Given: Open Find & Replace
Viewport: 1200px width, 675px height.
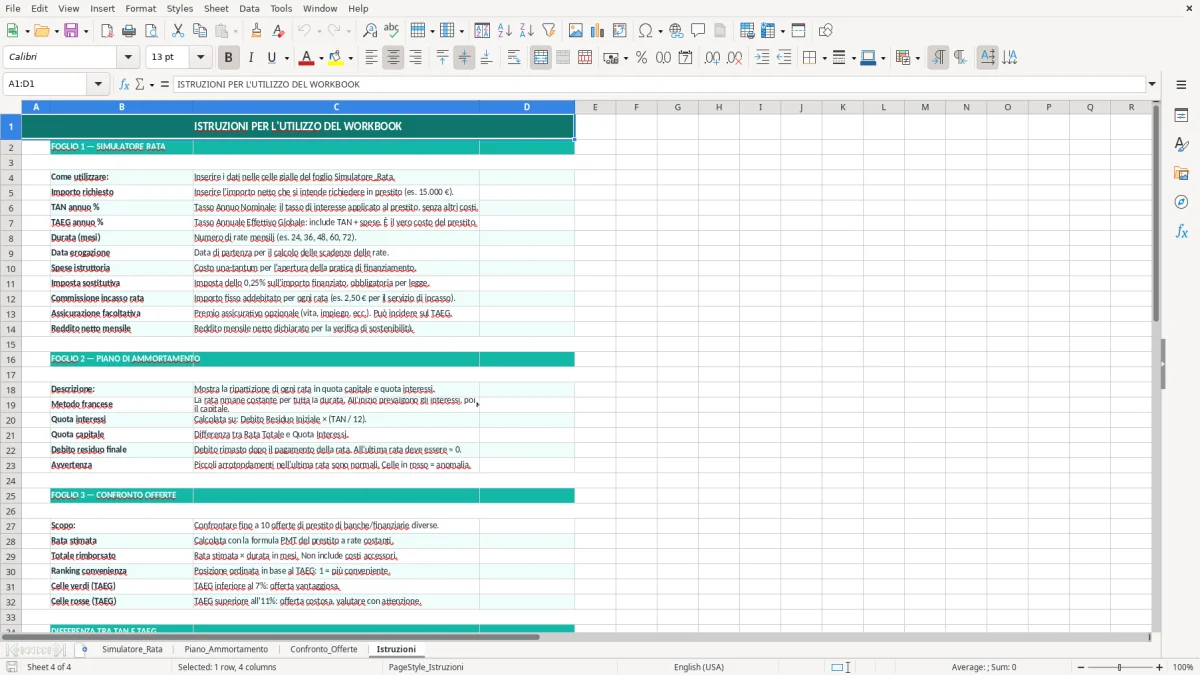Looking at the screenshot, I should (x=370, y=31).
